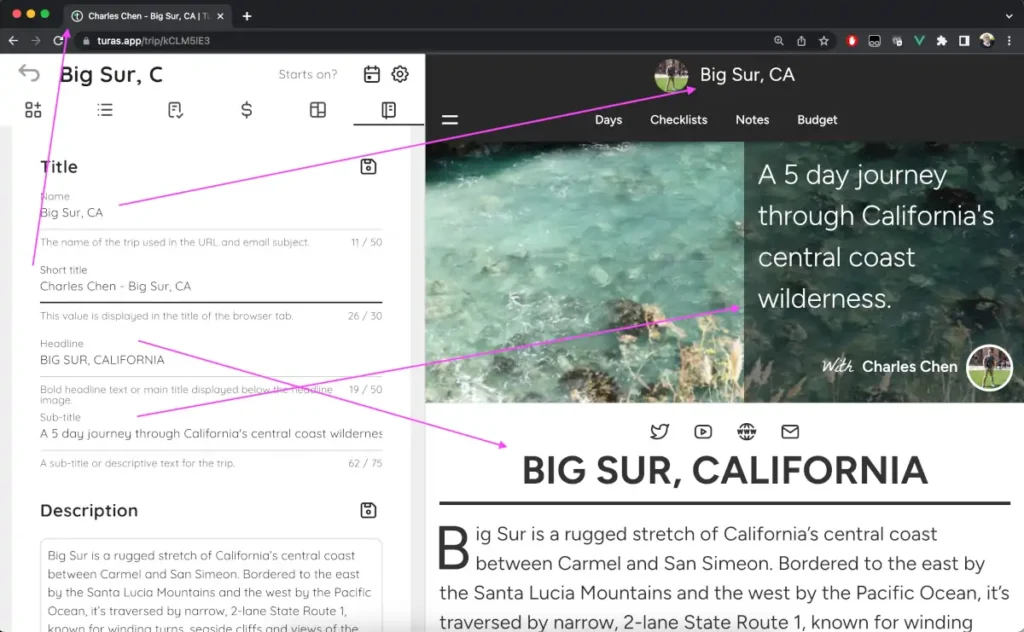Click the YouTube icon in the preview
Viewport: 1024px width, 632px height.
[x=703, y=432]
